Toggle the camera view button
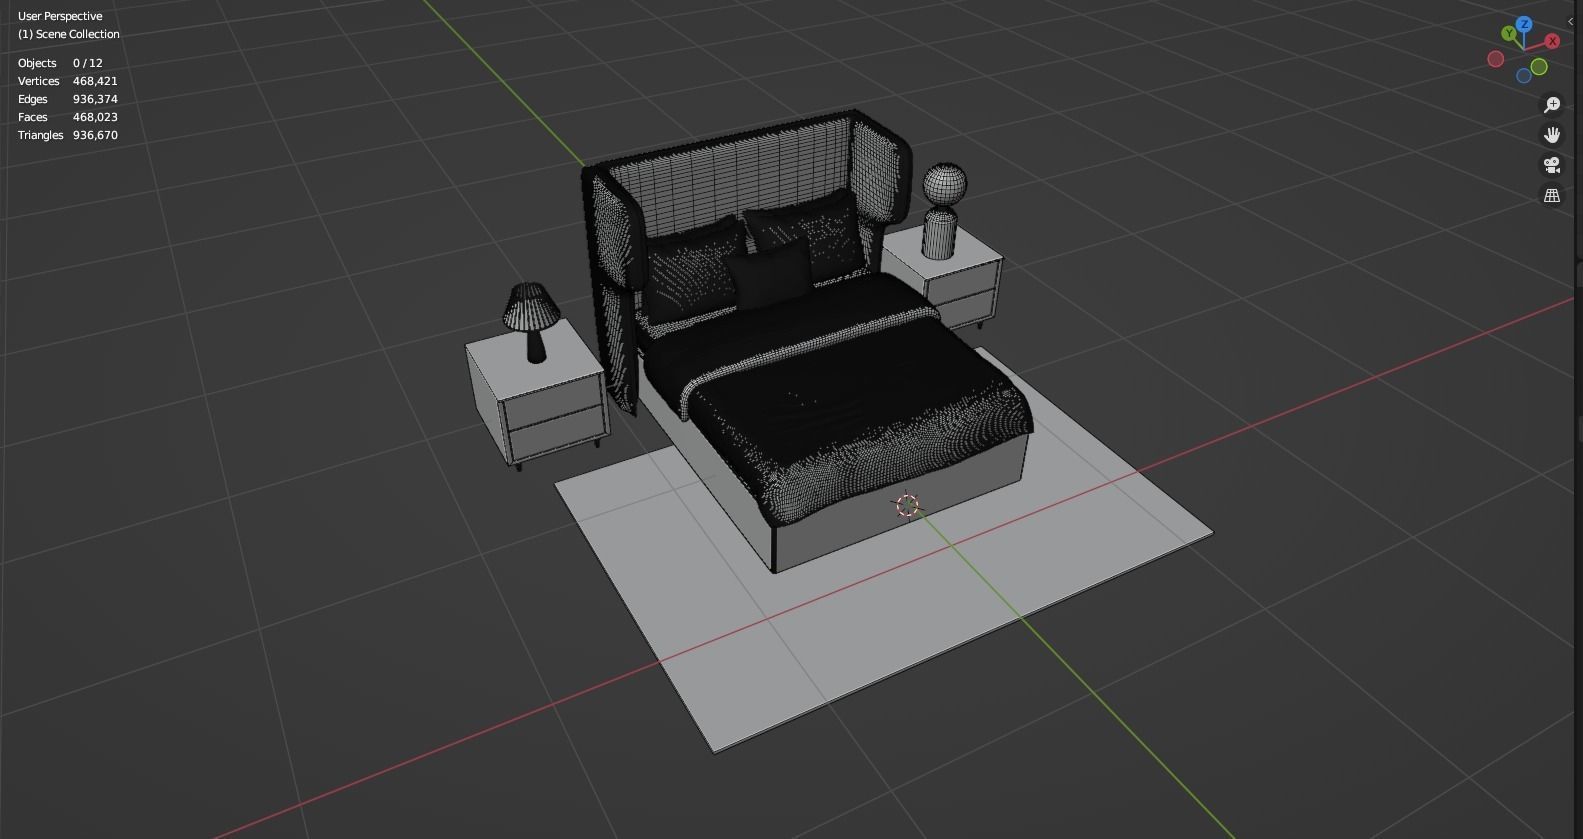 1552,165
